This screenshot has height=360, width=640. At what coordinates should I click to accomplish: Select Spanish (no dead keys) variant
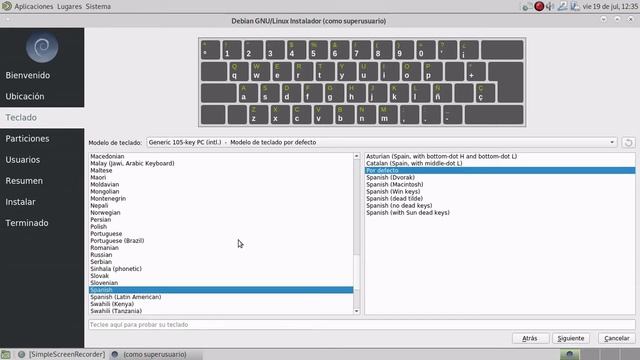[x=500, y=205]
